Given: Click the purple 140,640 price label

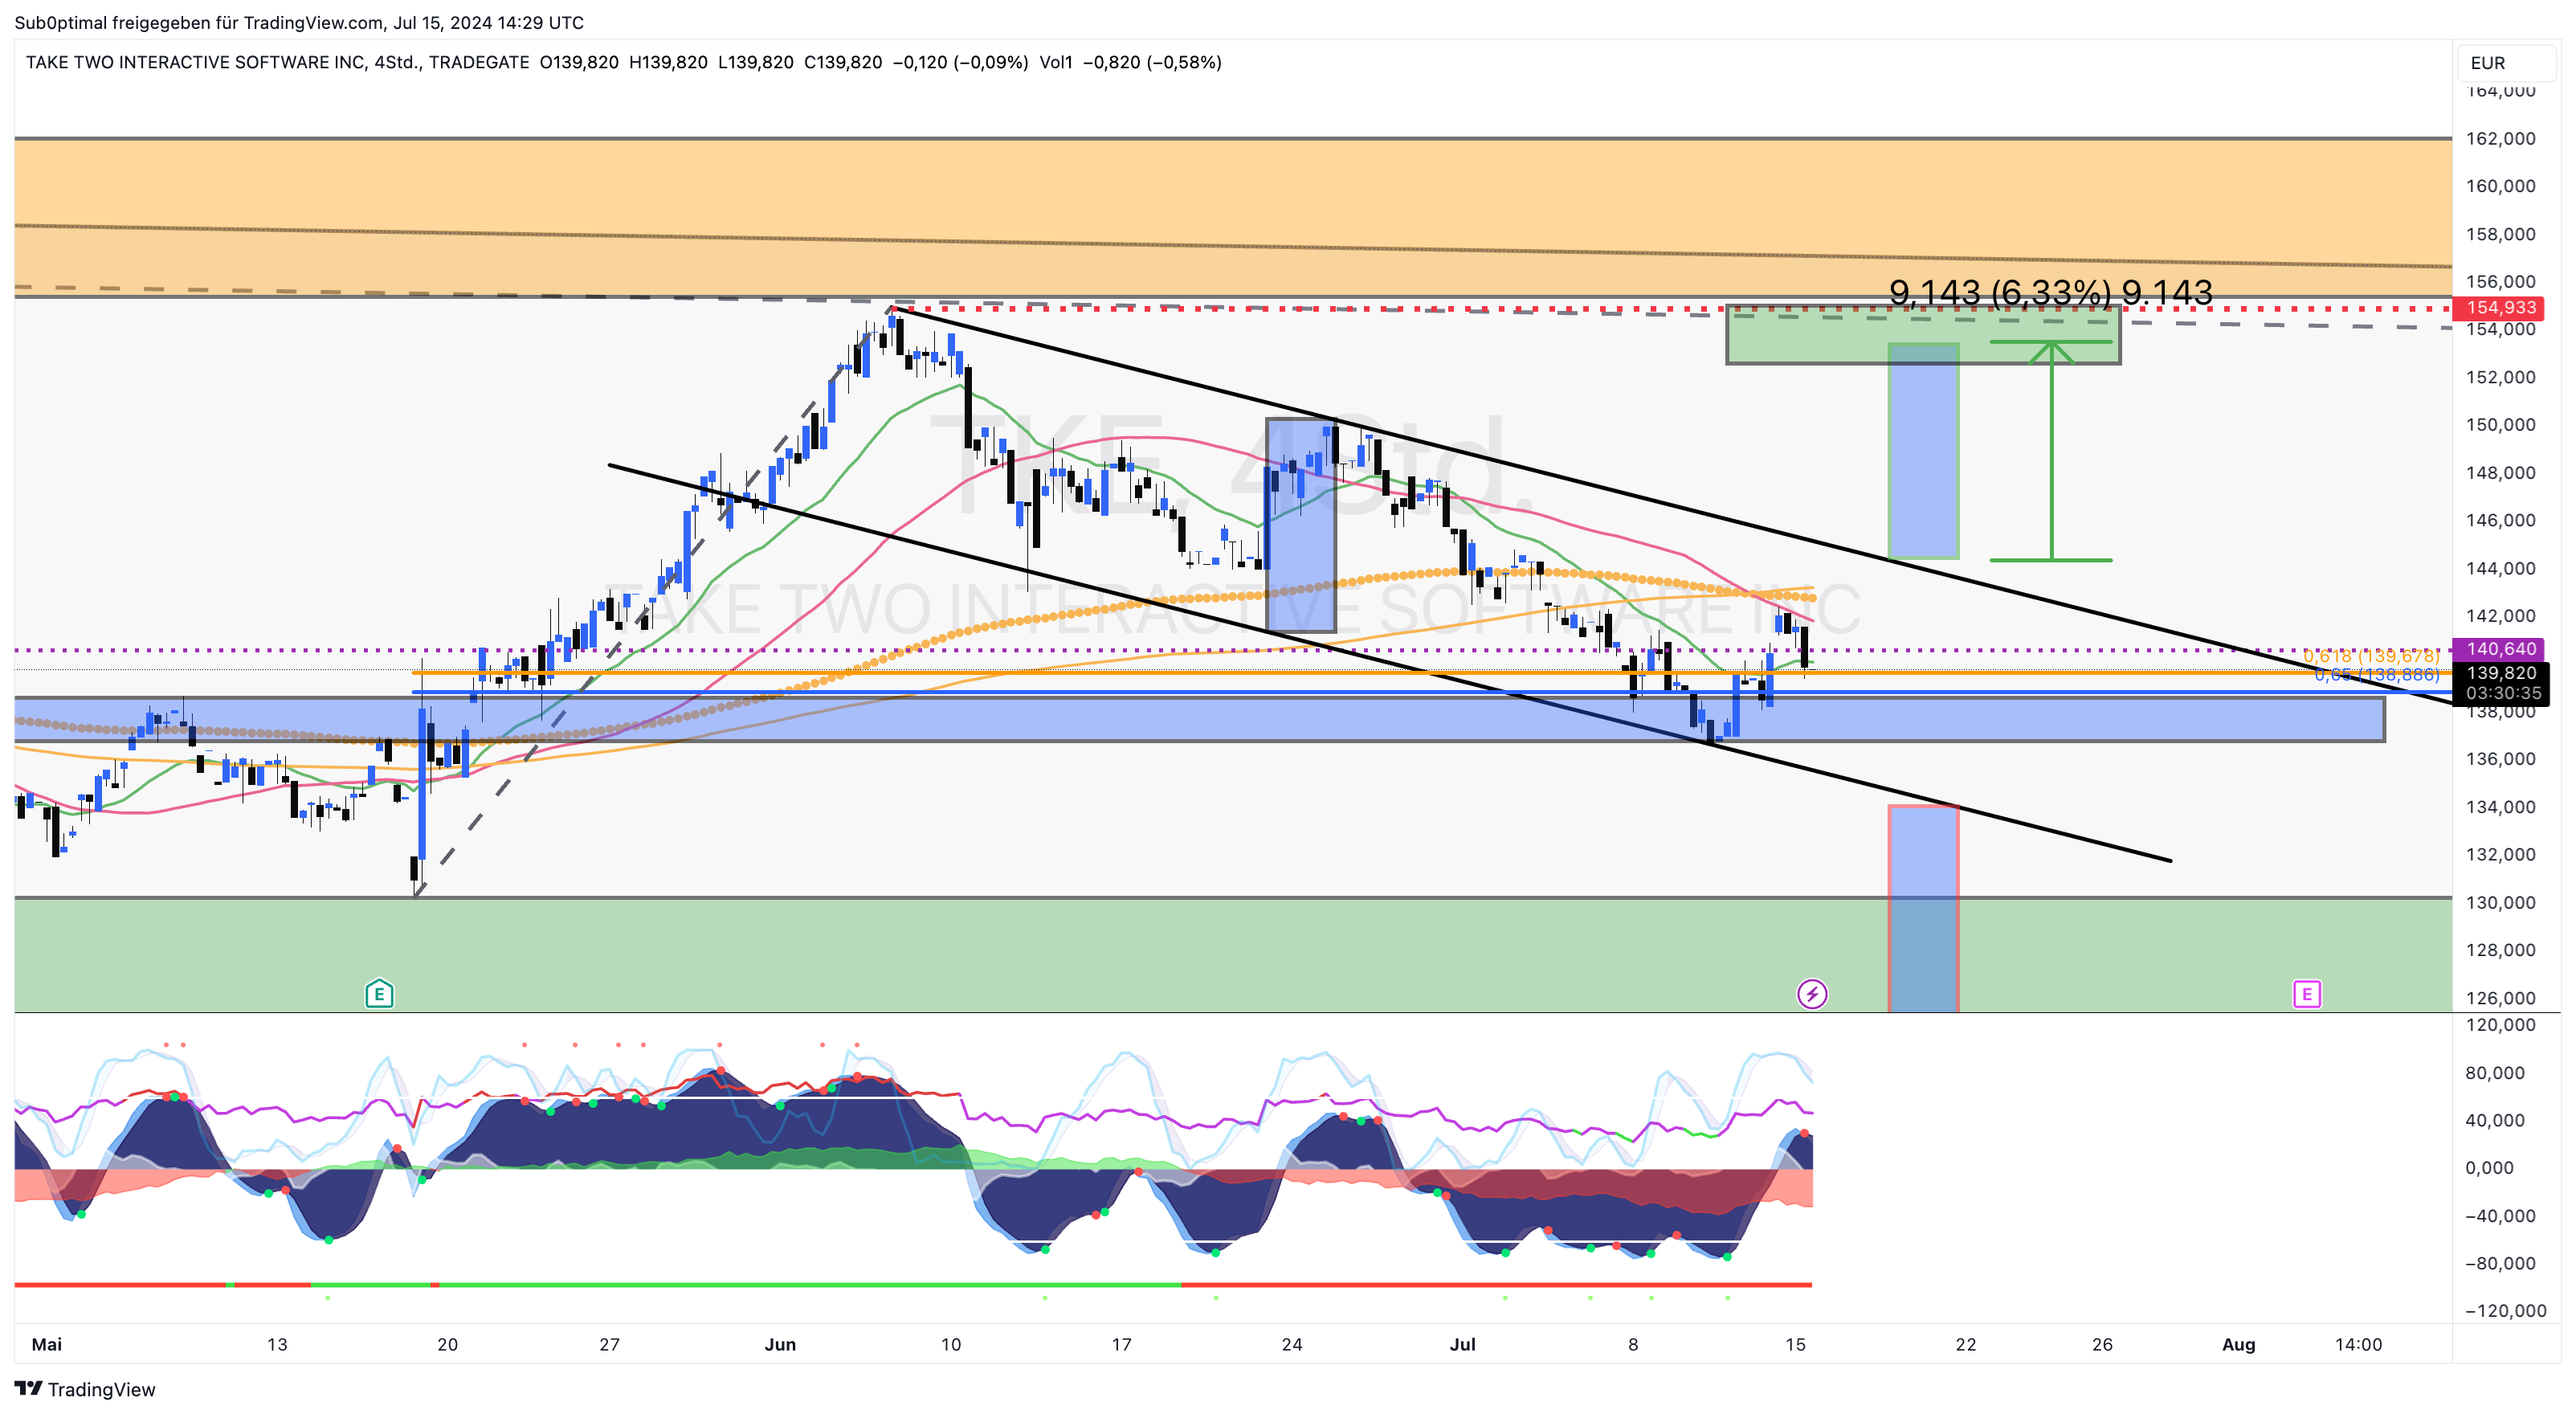Looking at the screenshot, I should [2500, 649].
